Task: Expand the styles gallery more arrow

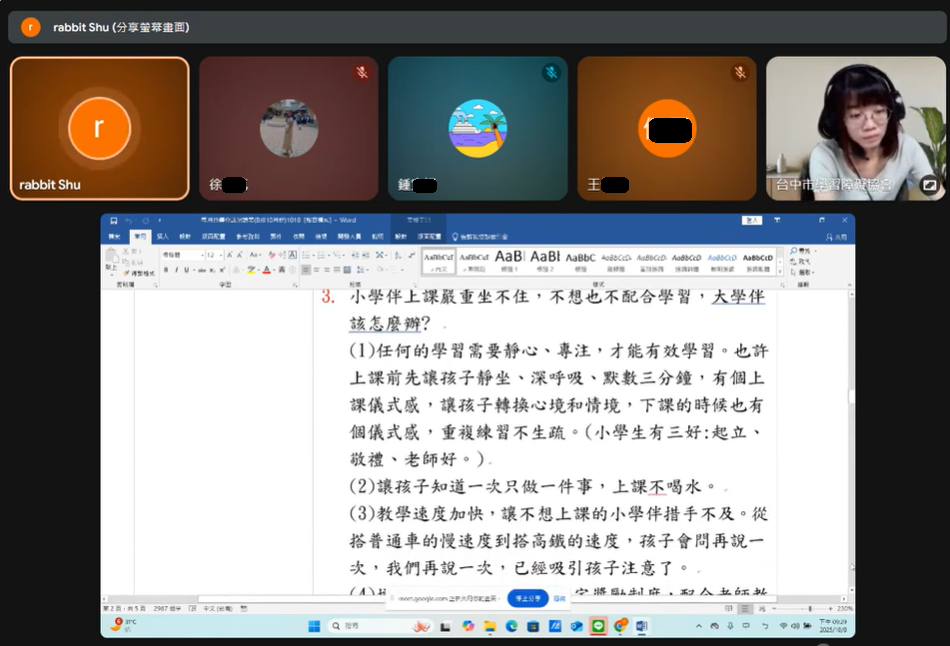Action: [x=781, y=268]
